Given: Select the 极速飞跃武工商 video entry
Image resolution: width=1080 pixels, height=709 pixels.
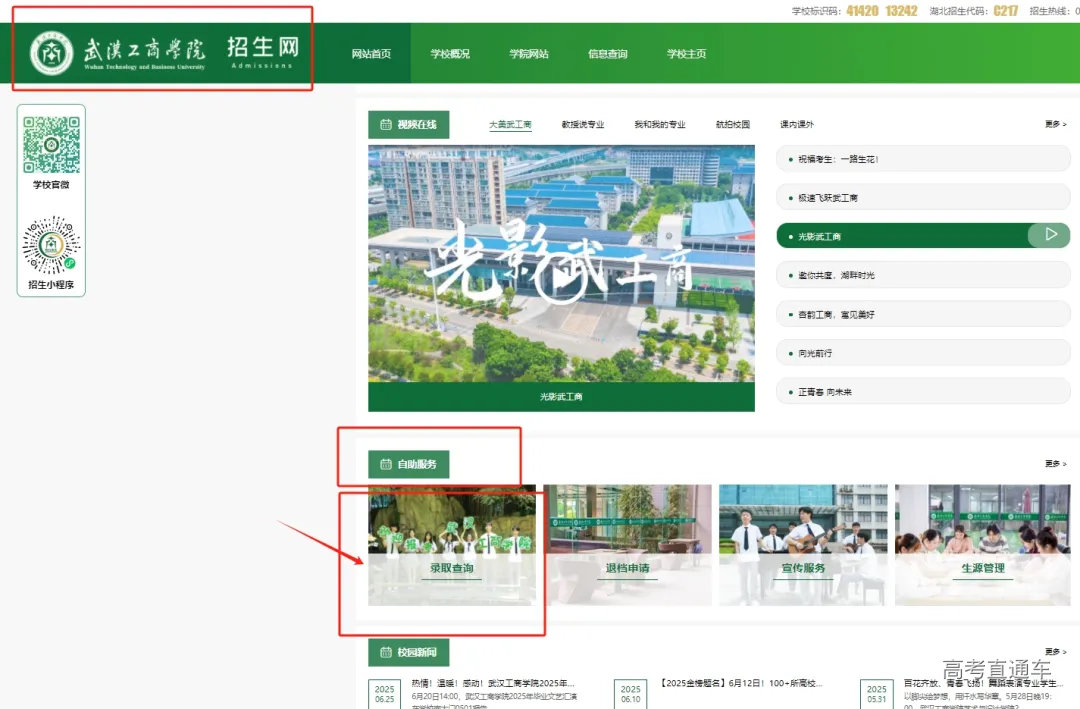Looking at the screenshot, I should 922,198.
